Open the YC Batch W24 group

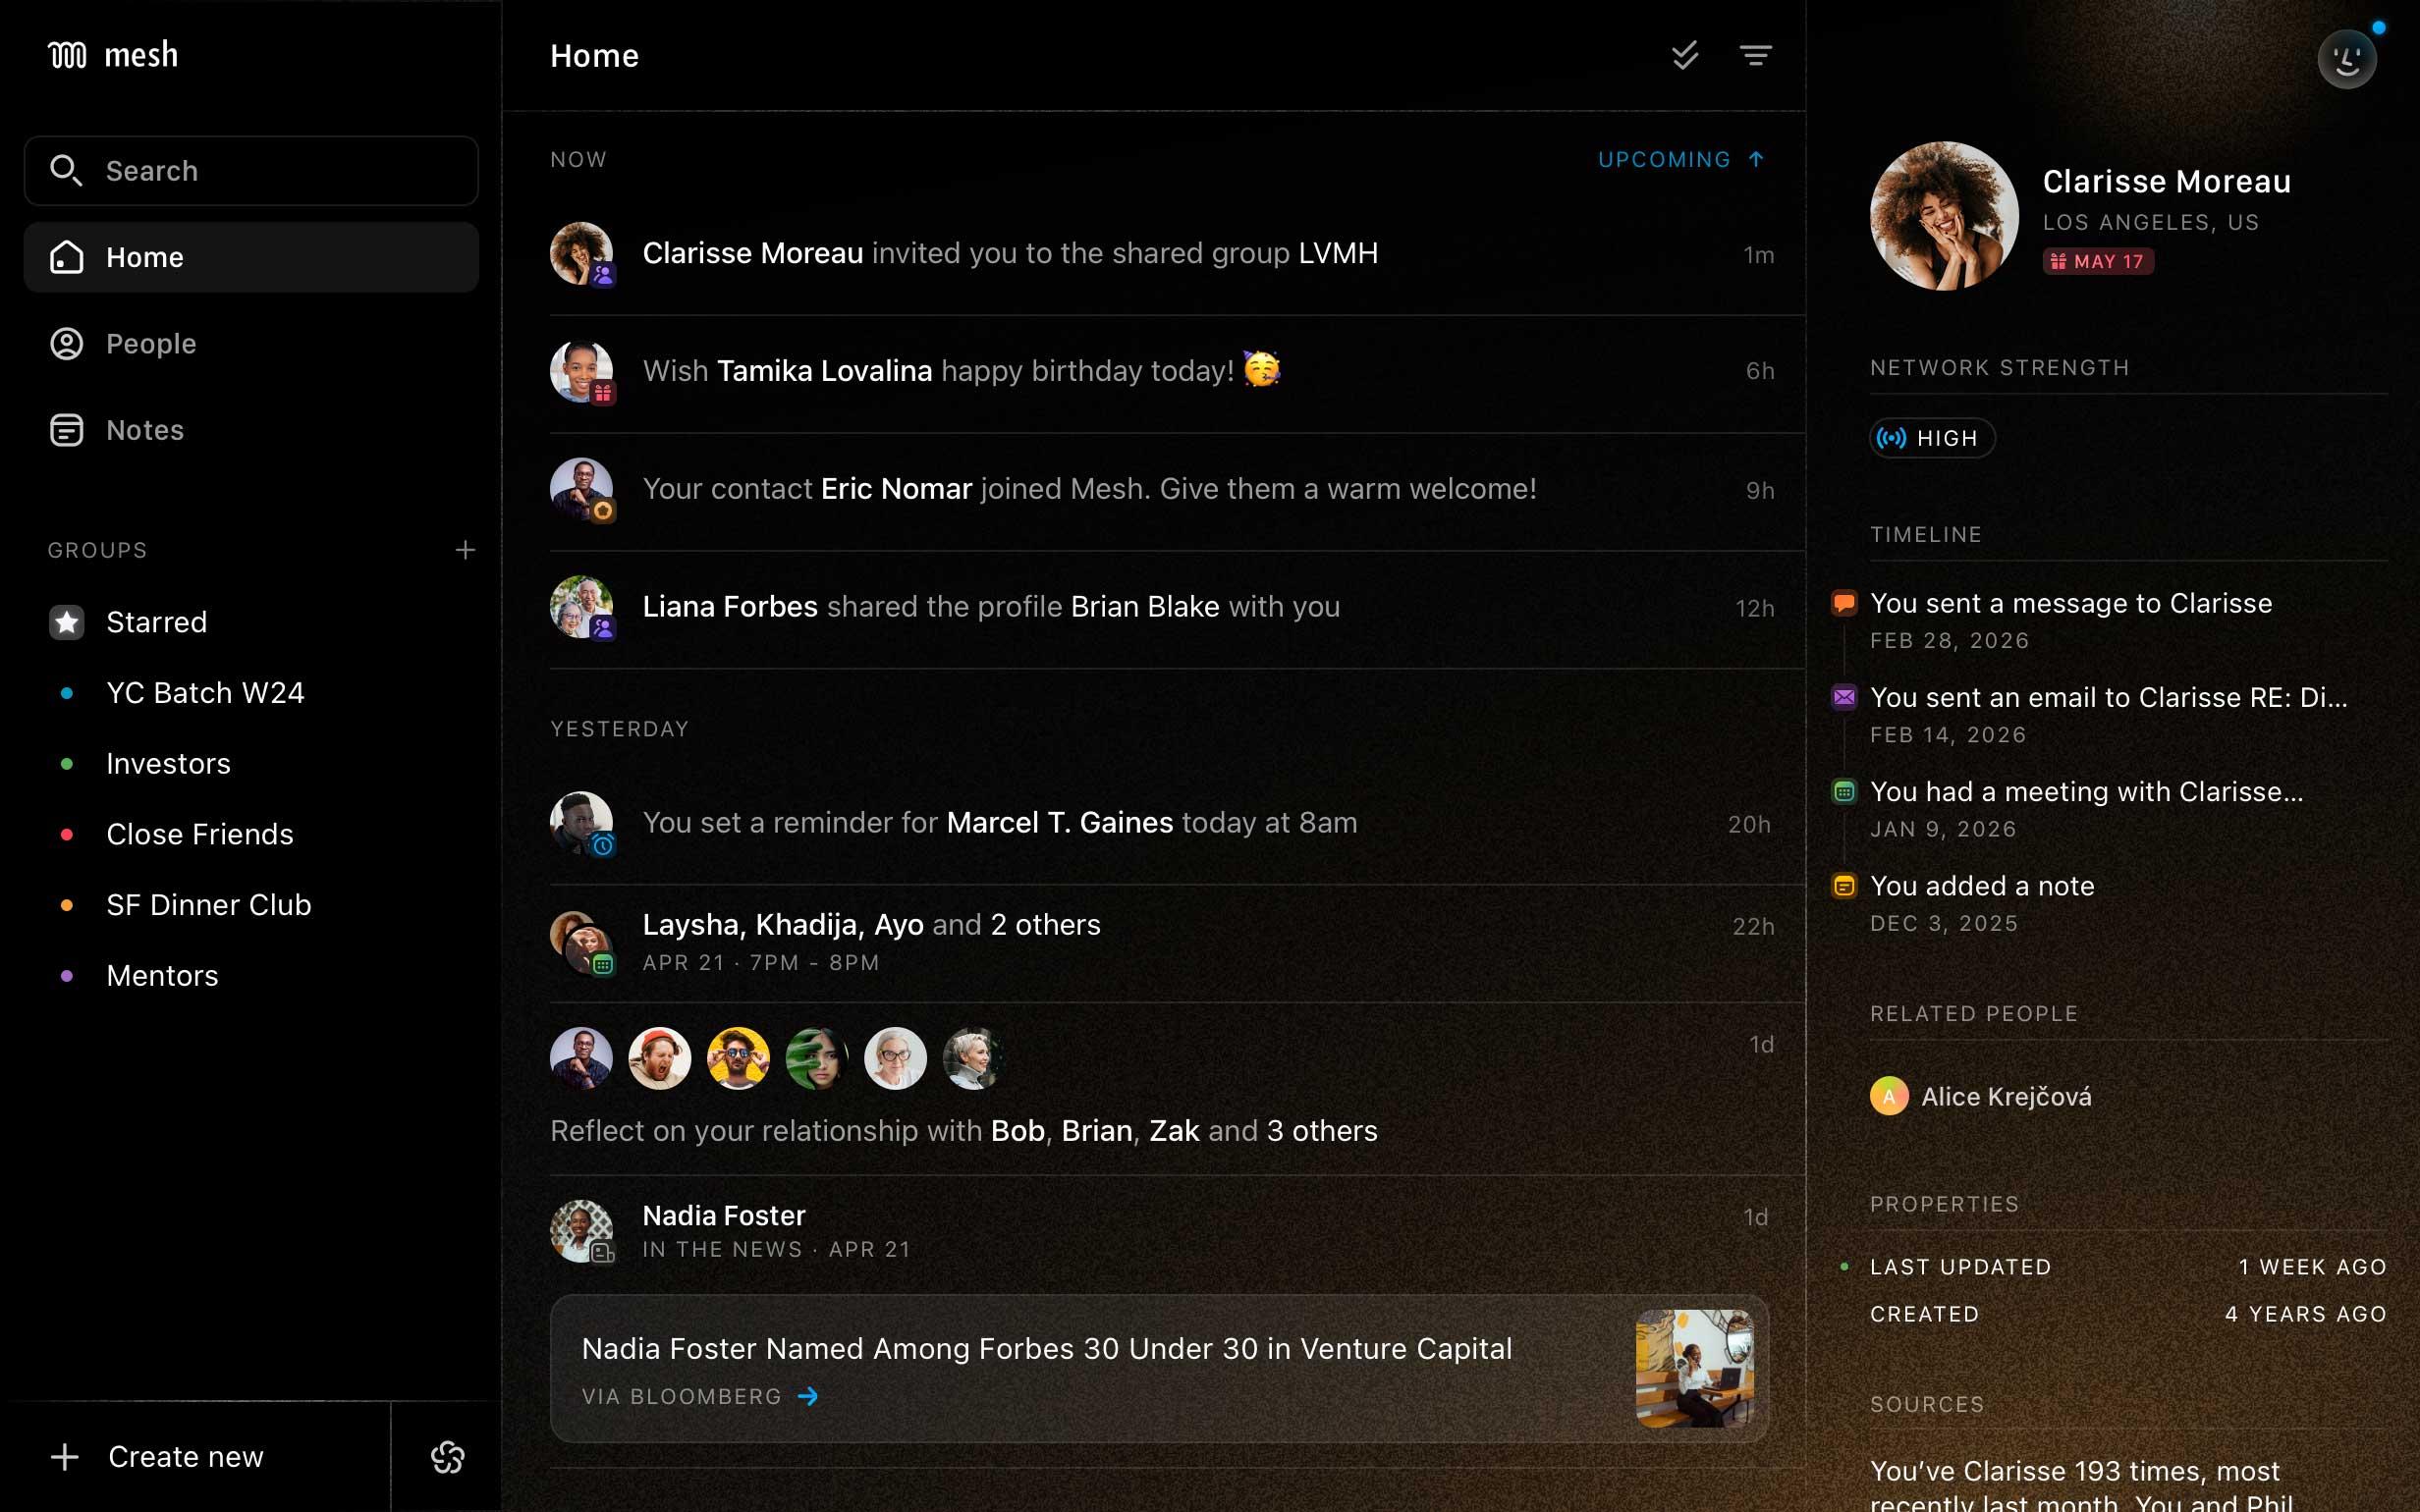coord(205,692)
